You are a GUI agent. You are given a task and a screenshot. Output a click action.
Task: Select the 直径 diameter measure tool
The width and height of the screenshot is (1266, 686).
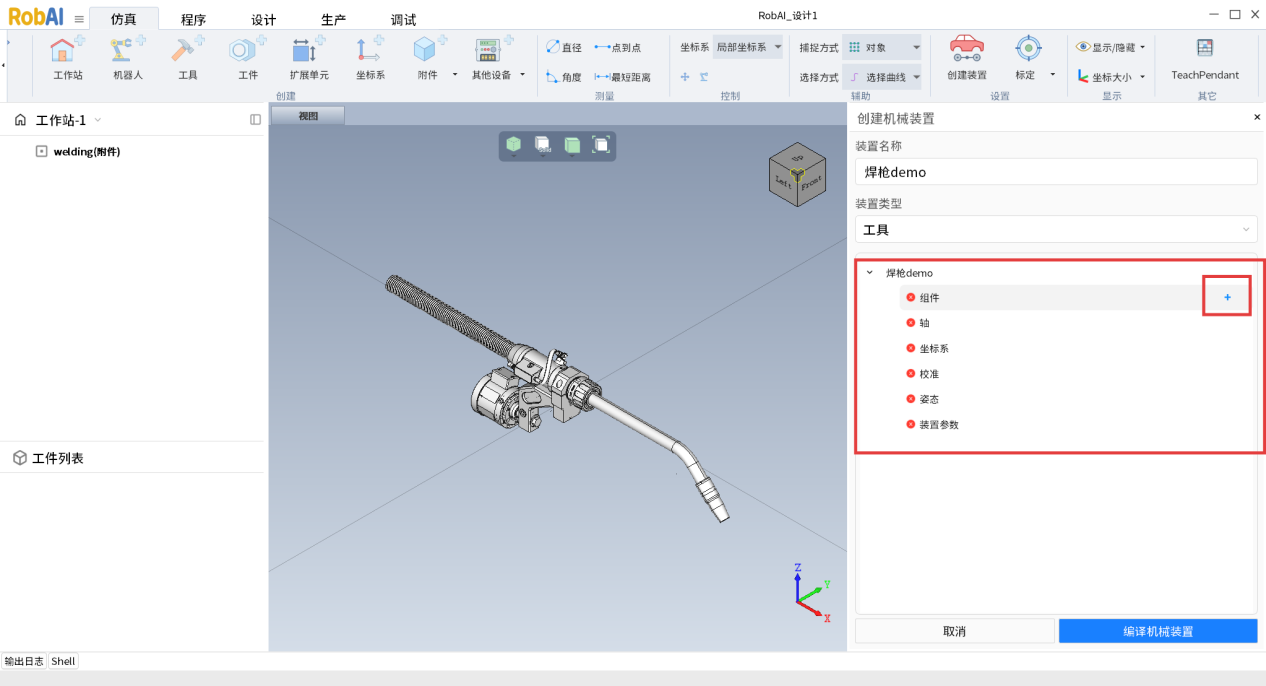(x=564, y=47)
